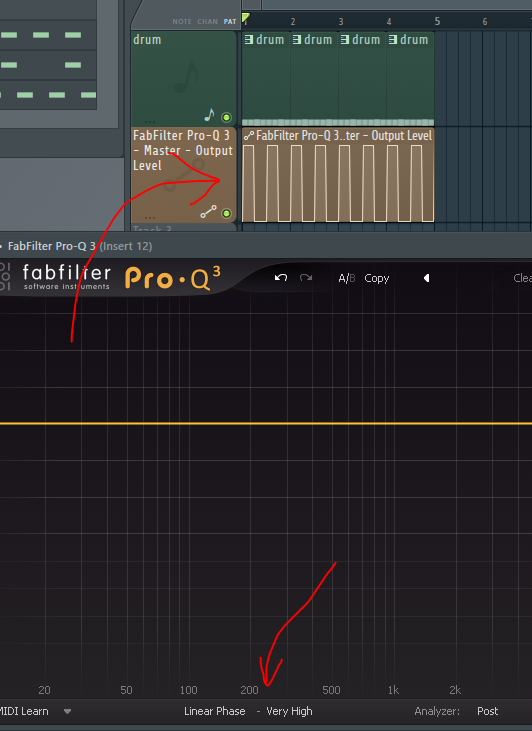Select the drum track header
Screen dimensions: 532x731
184,78
